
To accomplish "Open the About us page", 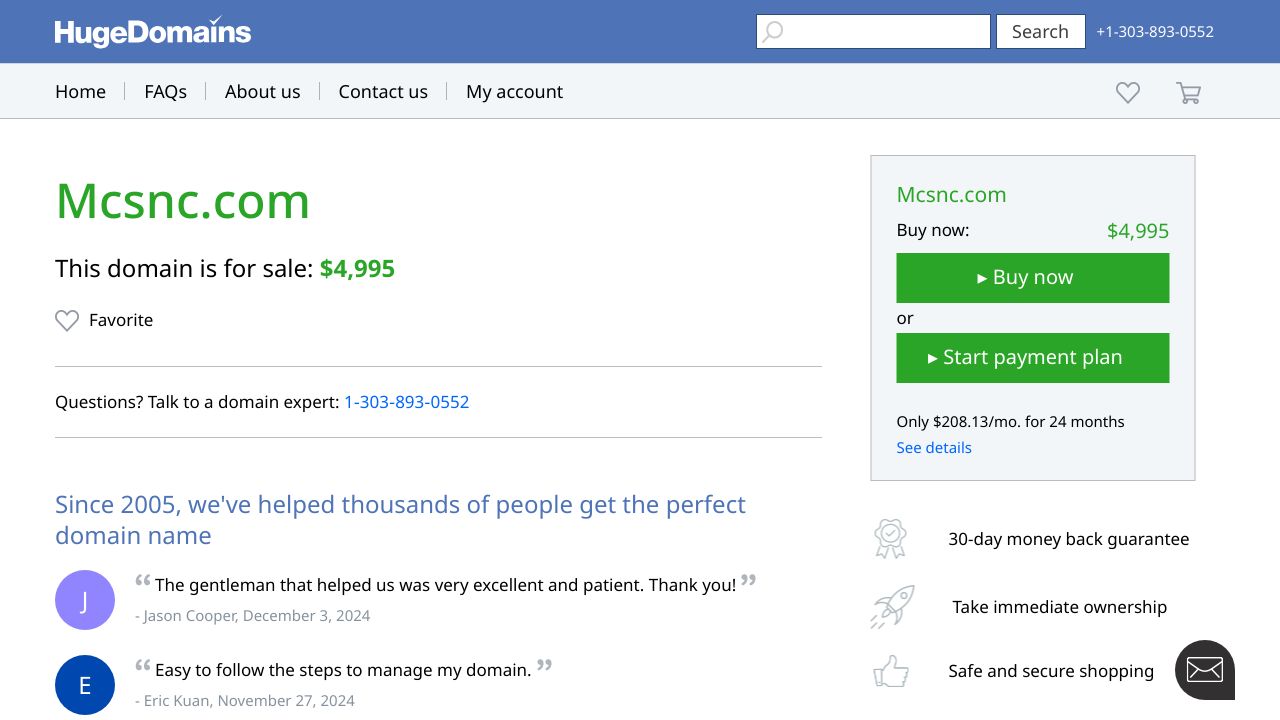I will click(262, 92).
